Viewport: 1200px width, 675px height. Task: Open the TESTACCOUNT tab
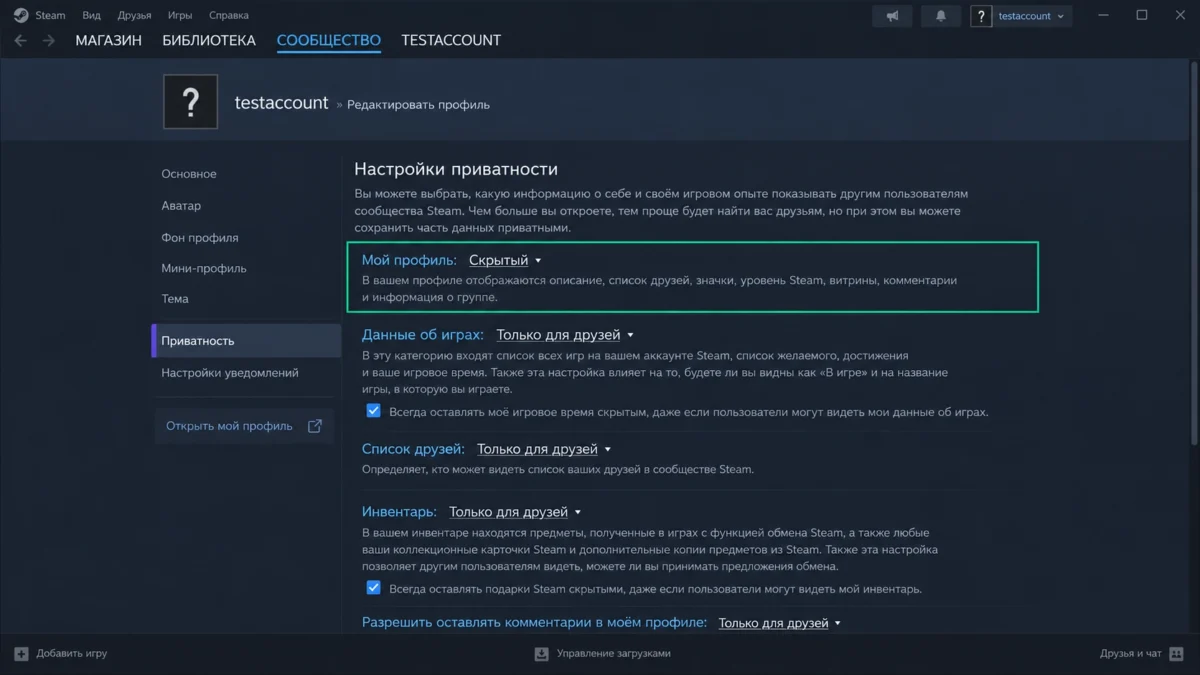(x=451, y=41)
